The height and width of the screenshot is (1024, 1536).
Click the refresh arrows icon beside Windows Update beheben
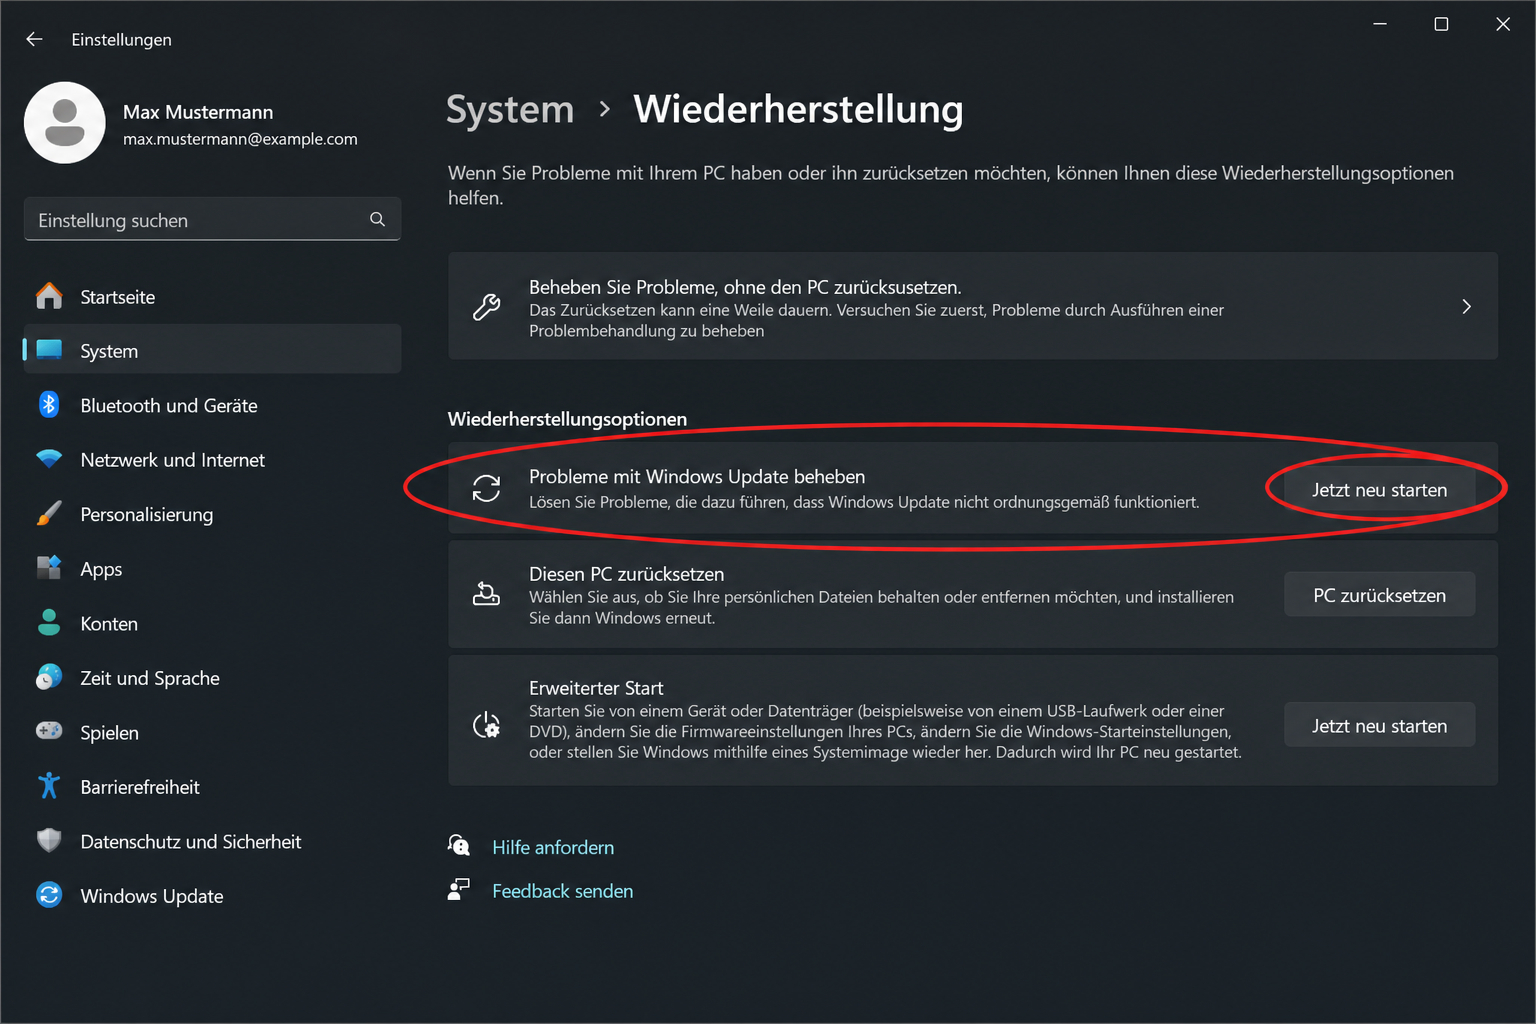pyautogui.click(x=487, y=488)
